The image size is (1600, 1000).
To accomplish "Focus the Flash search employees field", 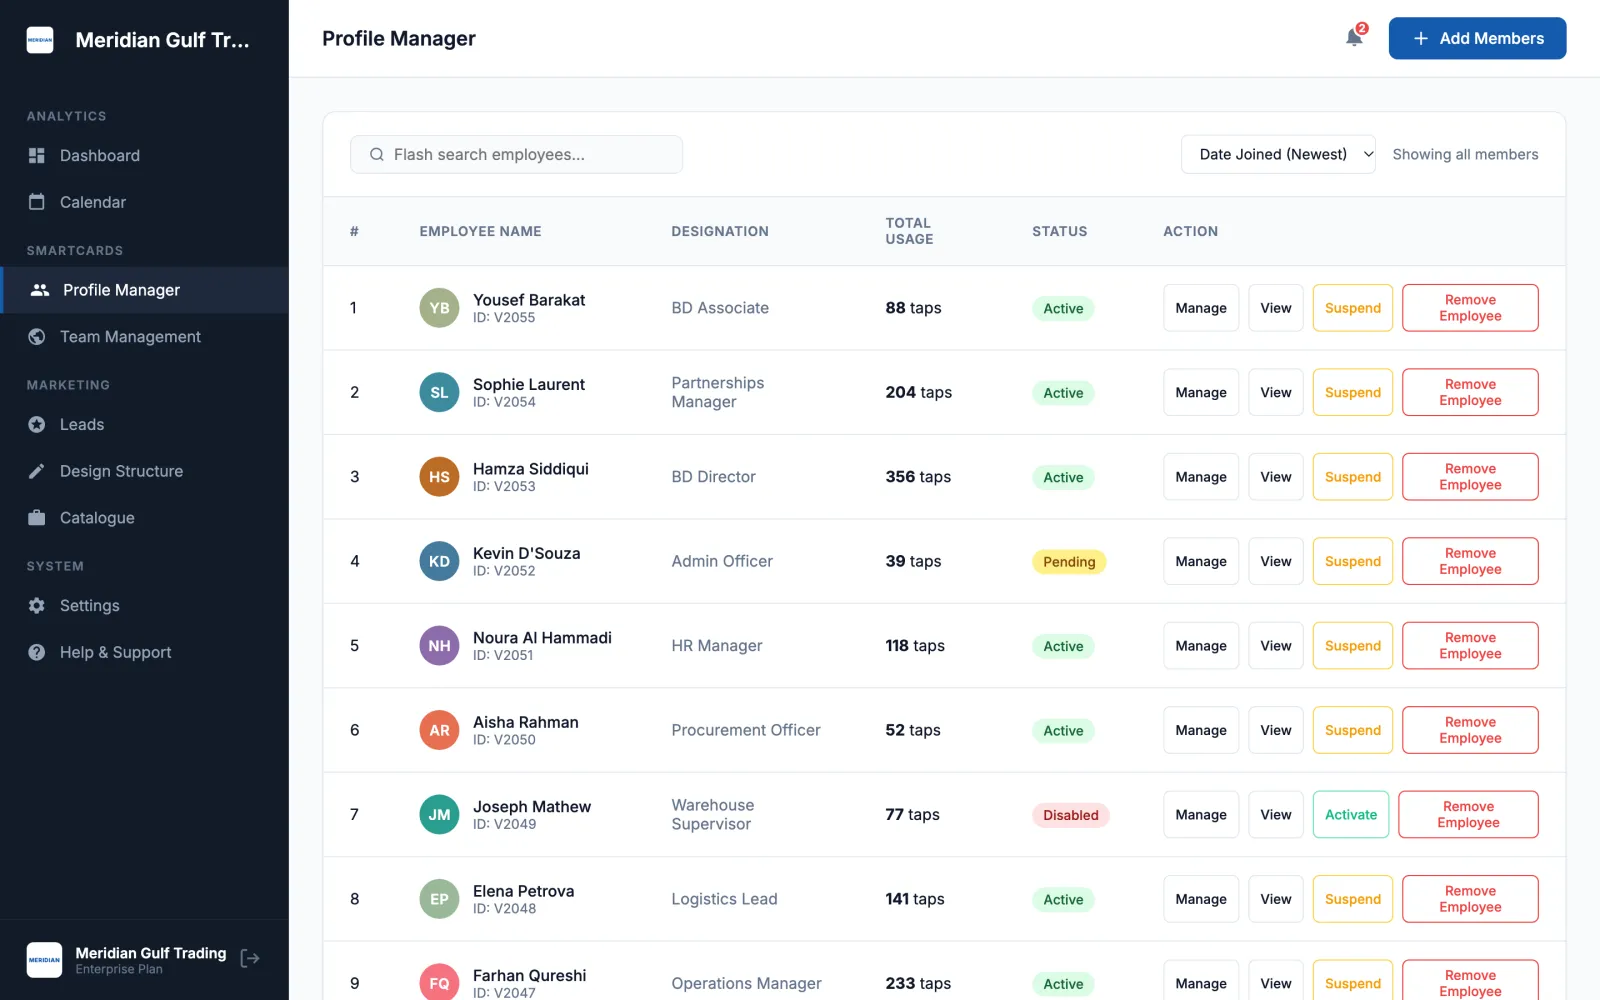I will [x=516, y=155].
